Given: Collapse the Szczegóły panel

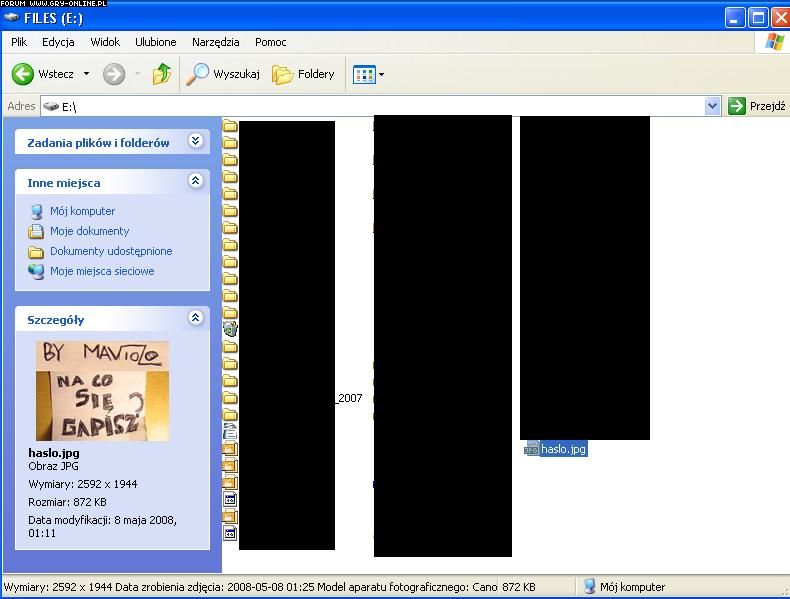Looking at the screenshot, I should (x=196, y=319).
